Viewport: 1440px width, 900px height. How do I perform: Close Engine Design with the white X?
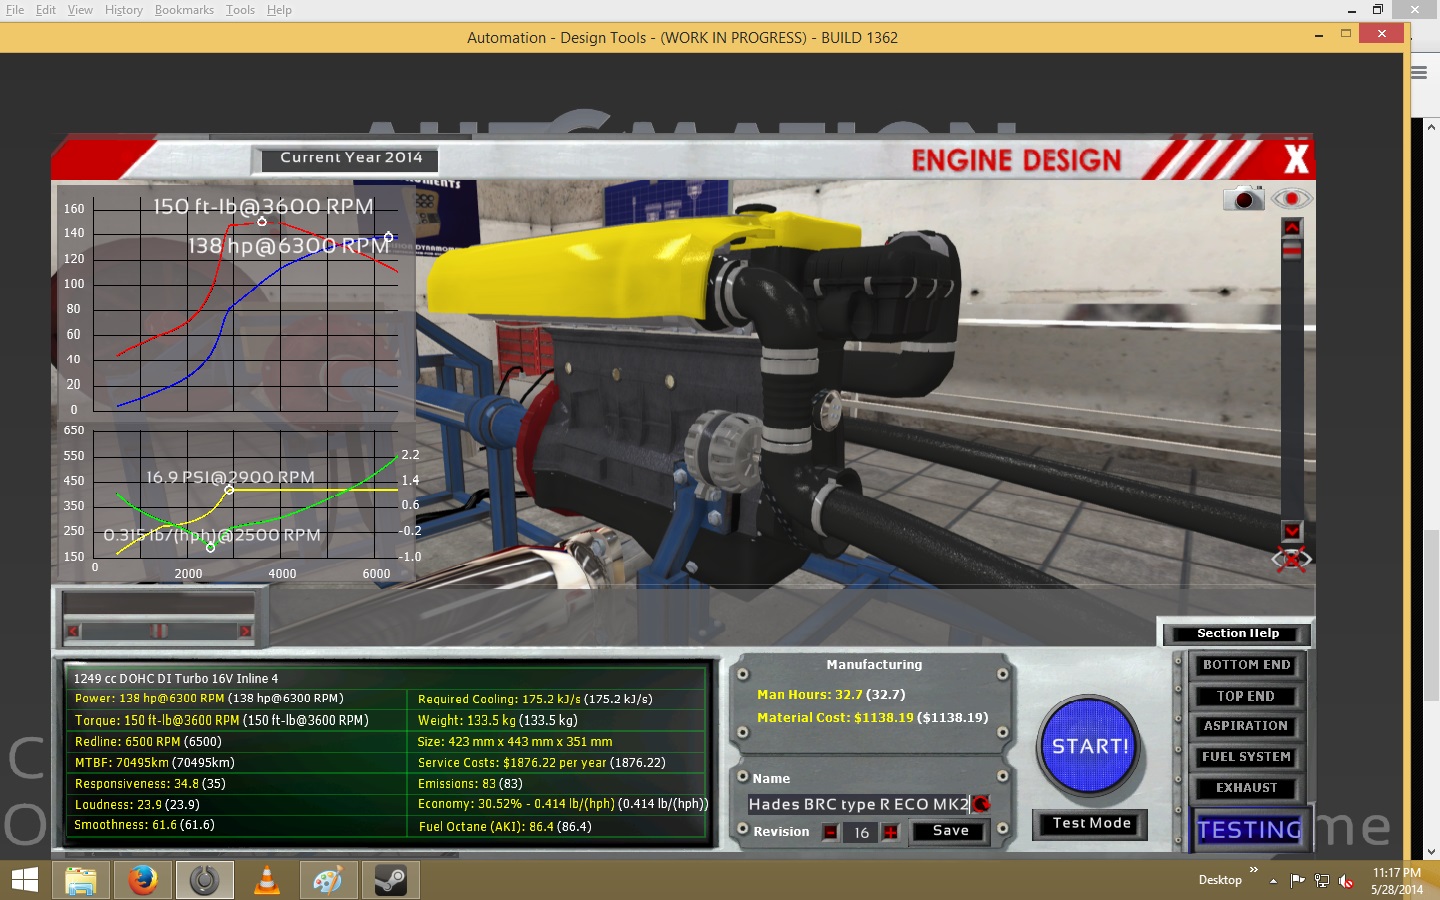pyautogui.click(x=1296, y=159)
